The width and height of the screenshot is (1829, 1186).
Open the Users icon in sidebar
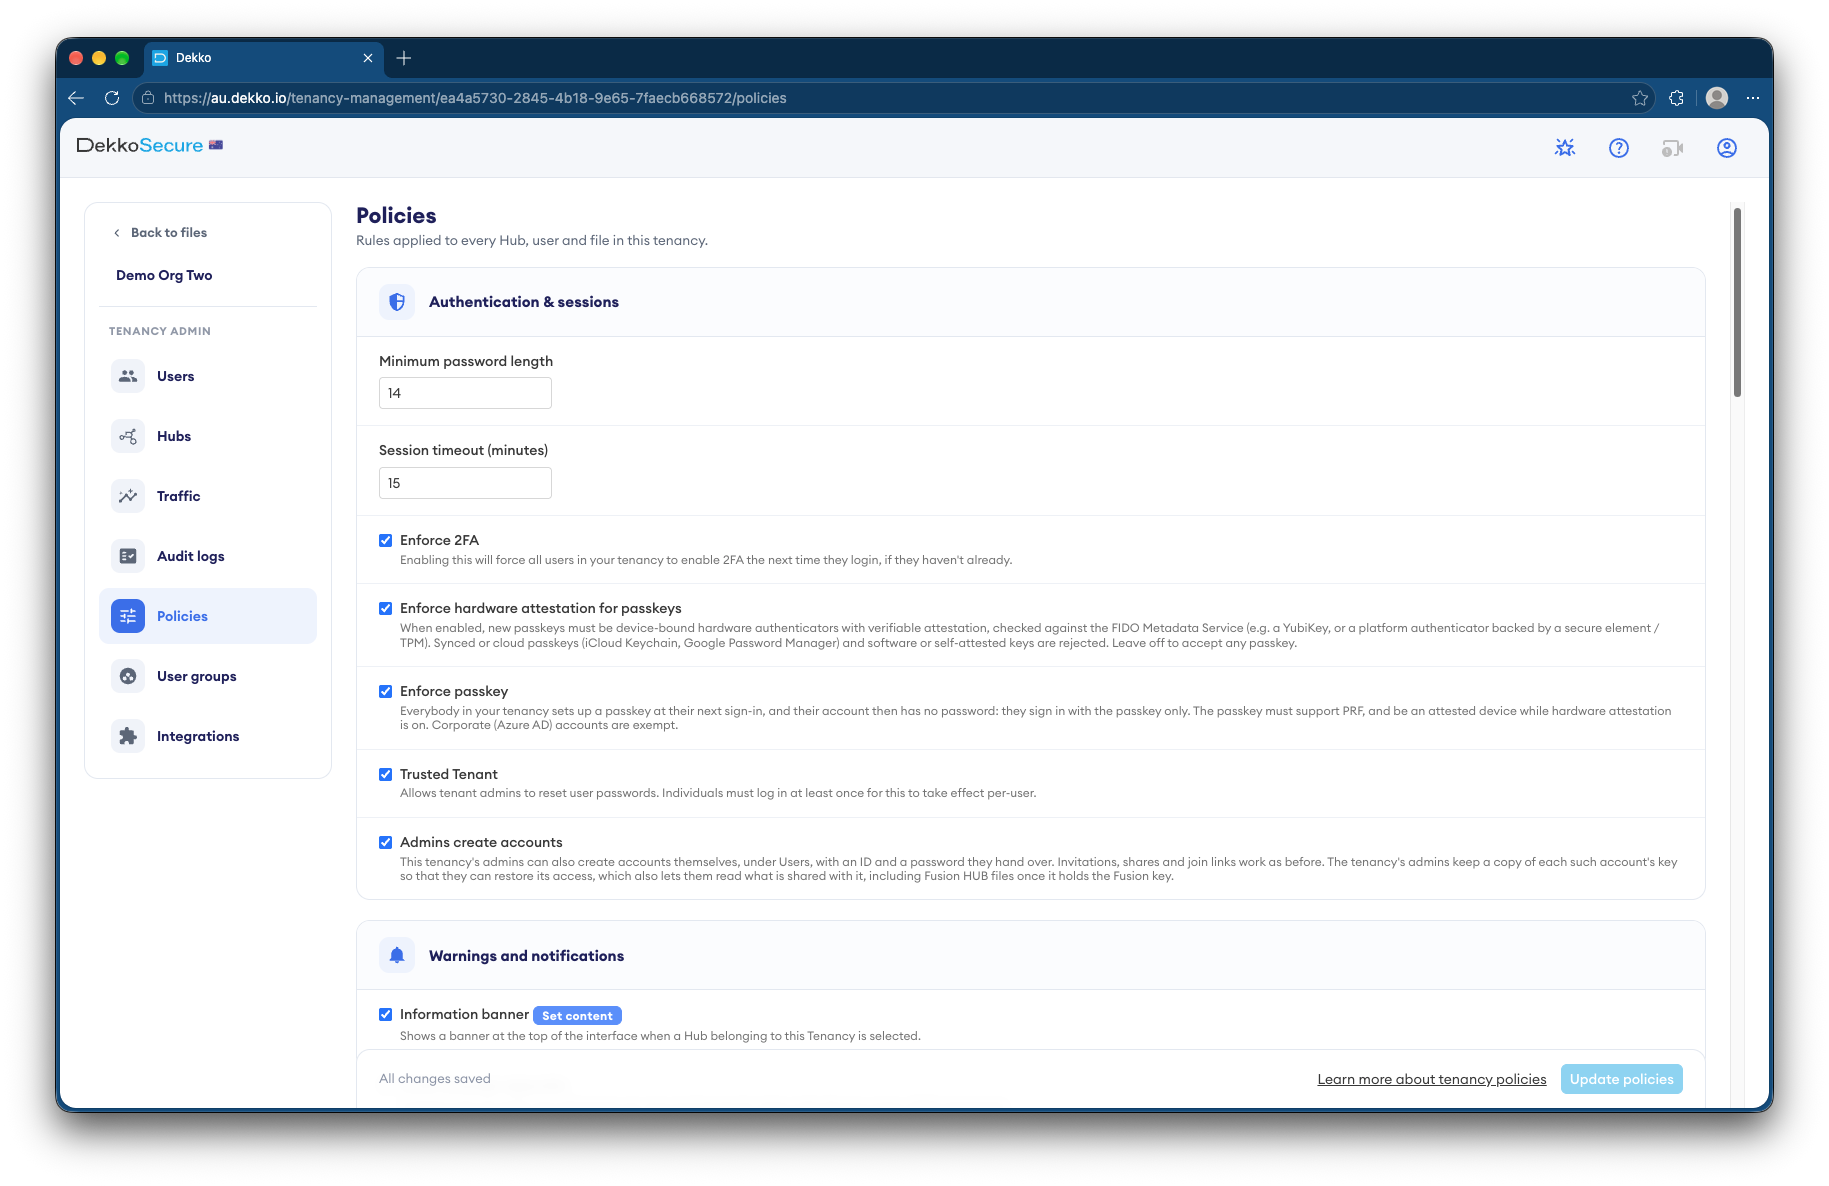tap(128, 376)
